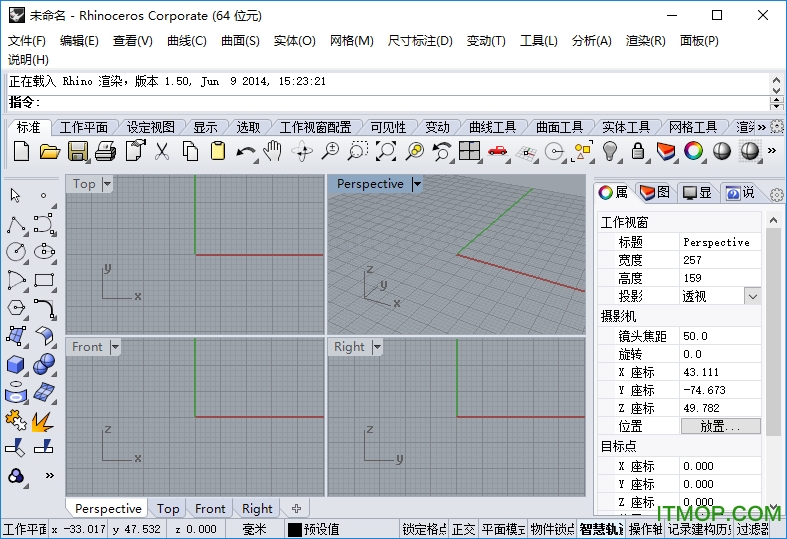Switch to the 显 display panel tab

click(x=698, y=192)
